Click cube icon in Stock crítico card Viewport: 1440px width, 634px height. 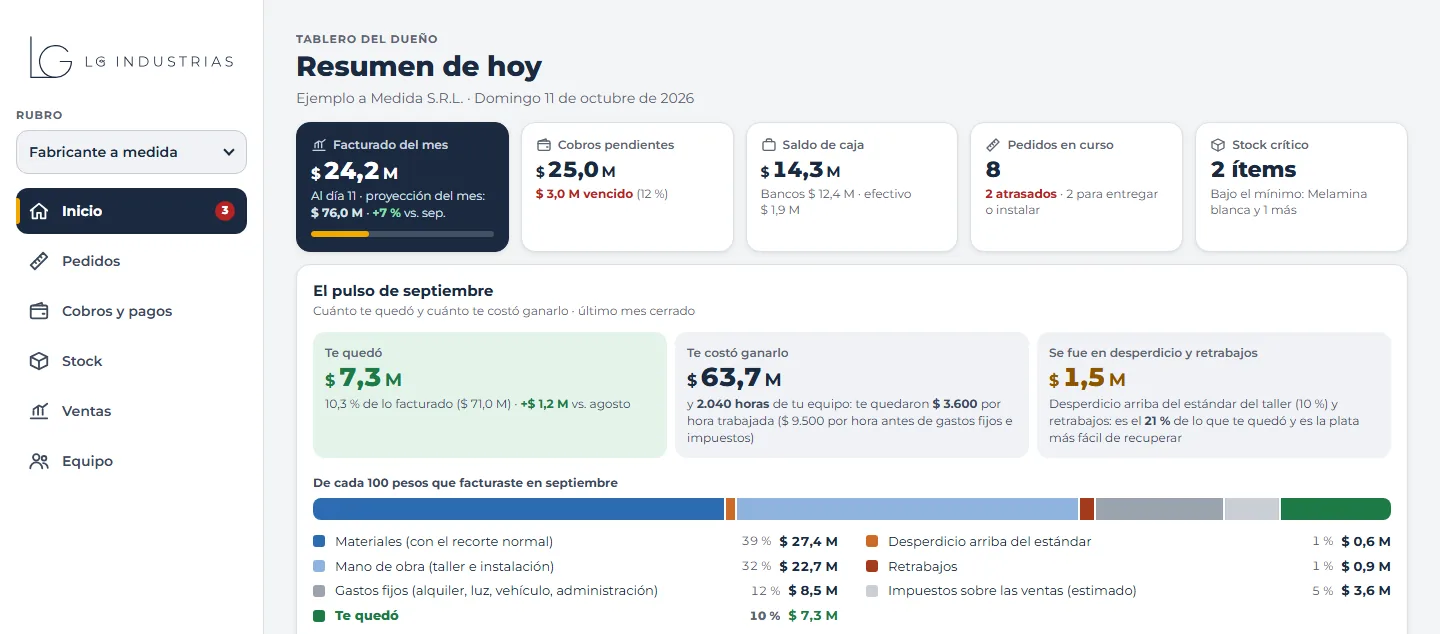pos(1218,145)
